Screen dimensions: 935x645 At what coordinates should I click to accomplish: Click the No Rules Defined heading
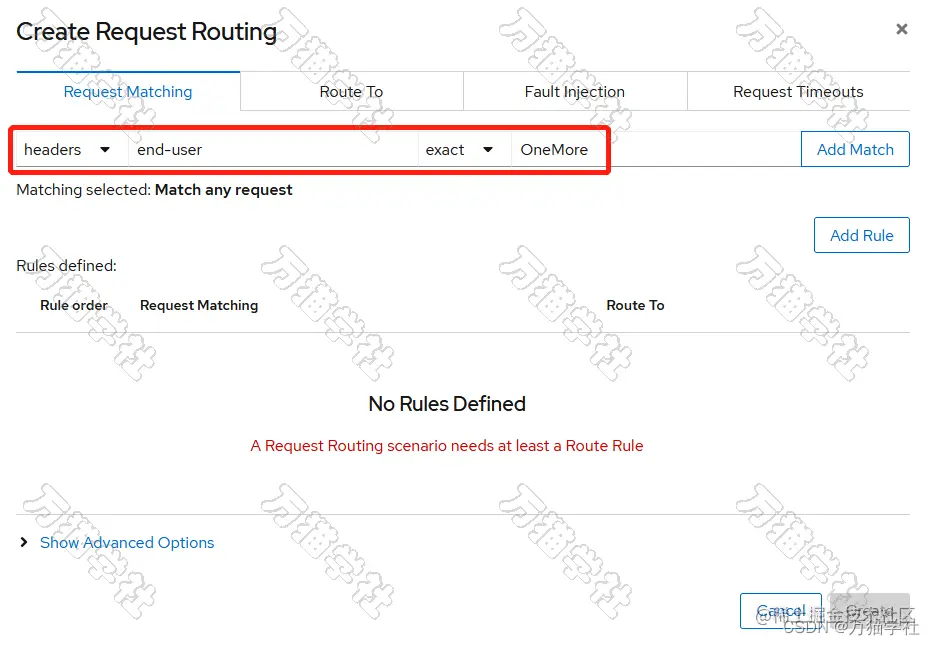pyautogui.click(x=447, y=404)
